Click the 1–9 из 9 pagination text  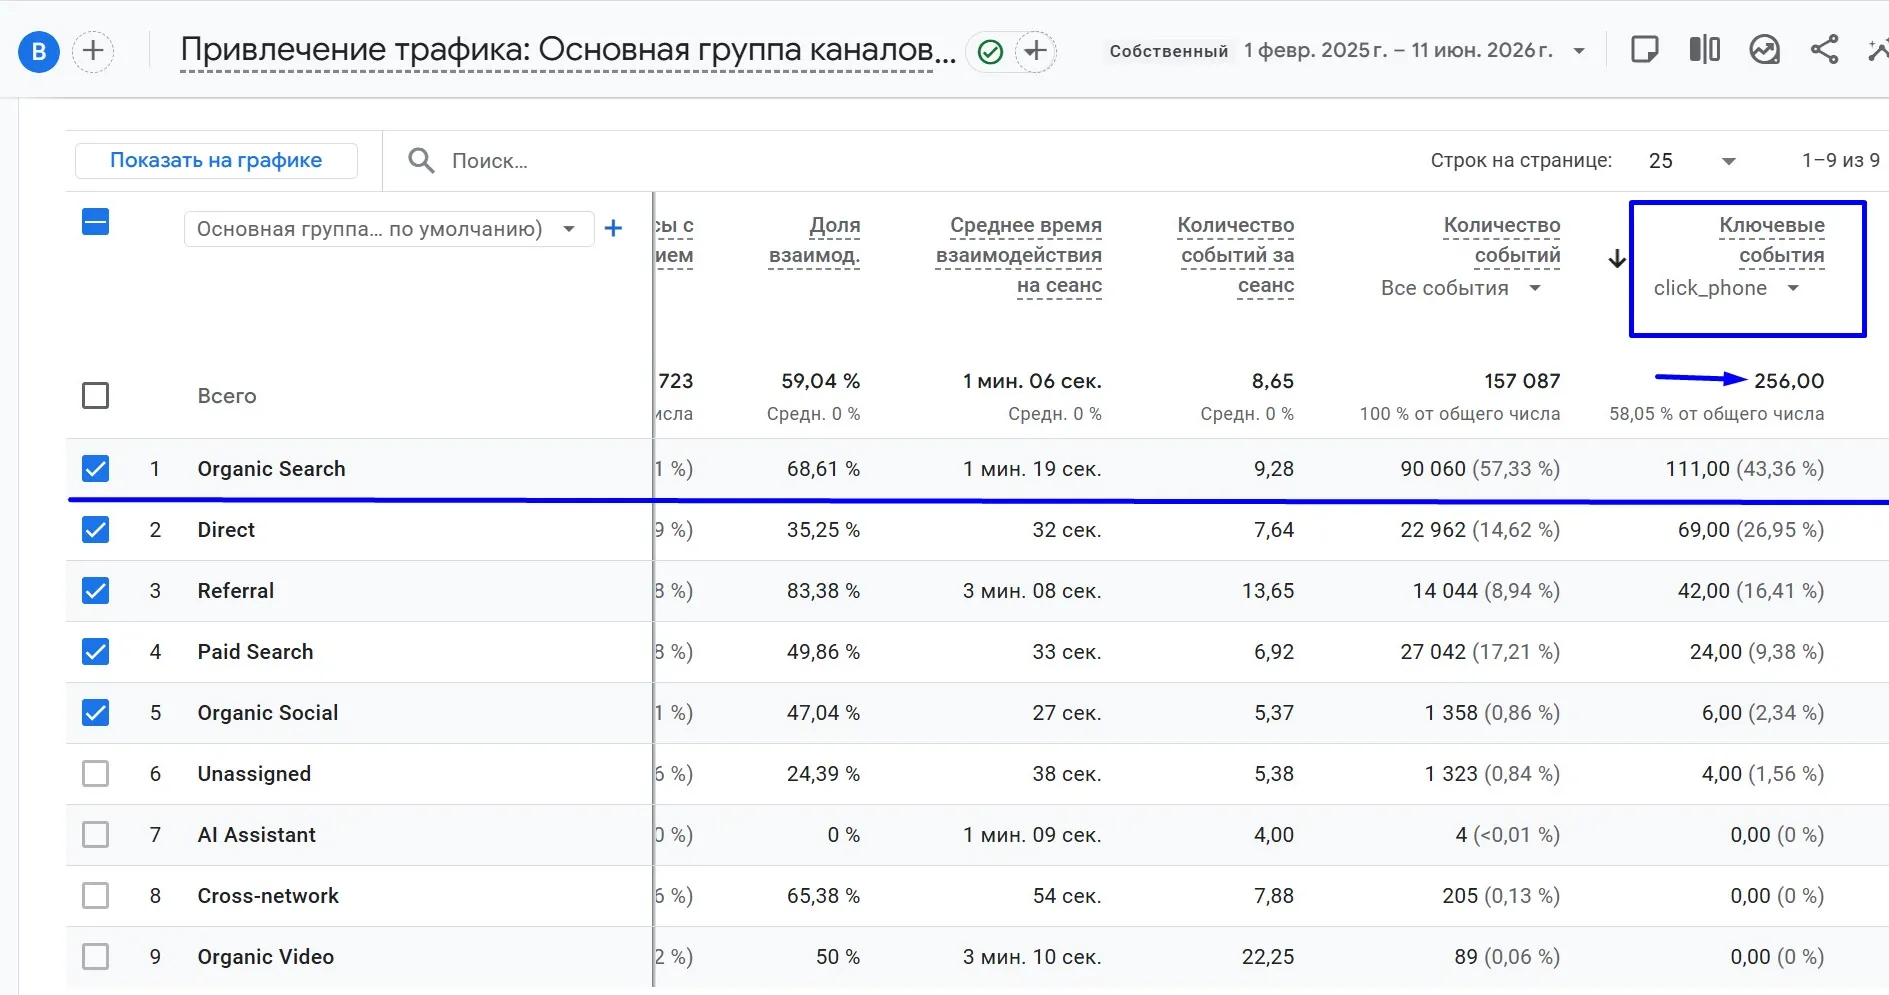click(1841, 160)
